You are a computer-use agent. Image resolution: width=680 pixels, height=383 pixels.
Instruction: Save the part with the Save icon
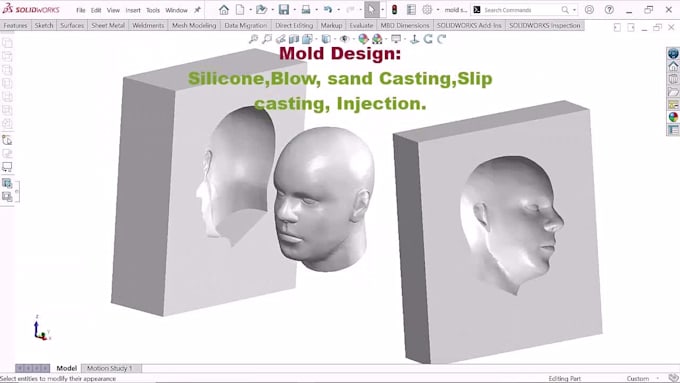coord(284,10)
